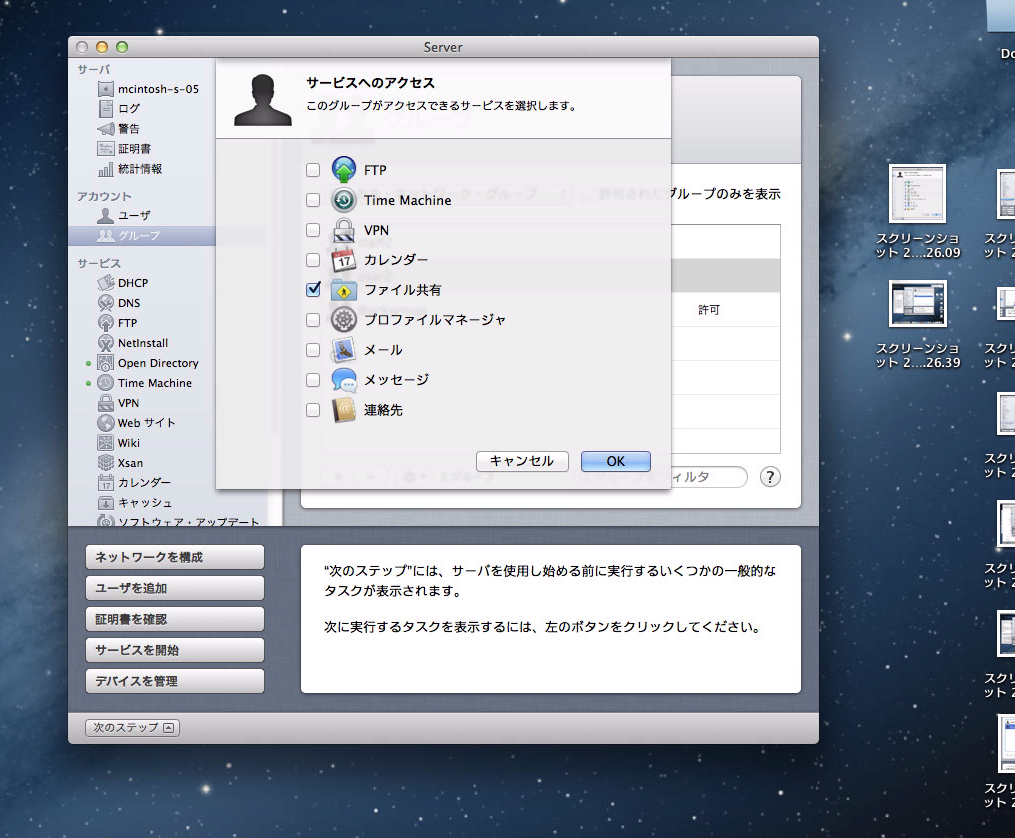Open ログ in the sidebar
Screen dimensions: 1015x838
pos(119,109)
